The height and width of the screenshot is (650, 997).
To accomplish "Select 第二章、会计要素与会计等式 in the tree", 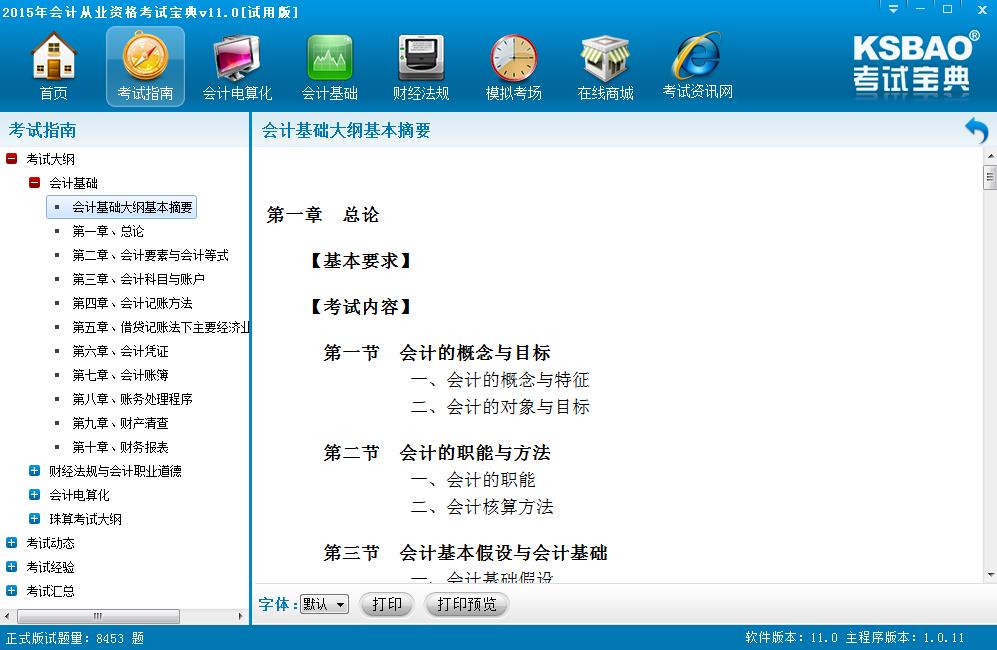I will 150,255.
